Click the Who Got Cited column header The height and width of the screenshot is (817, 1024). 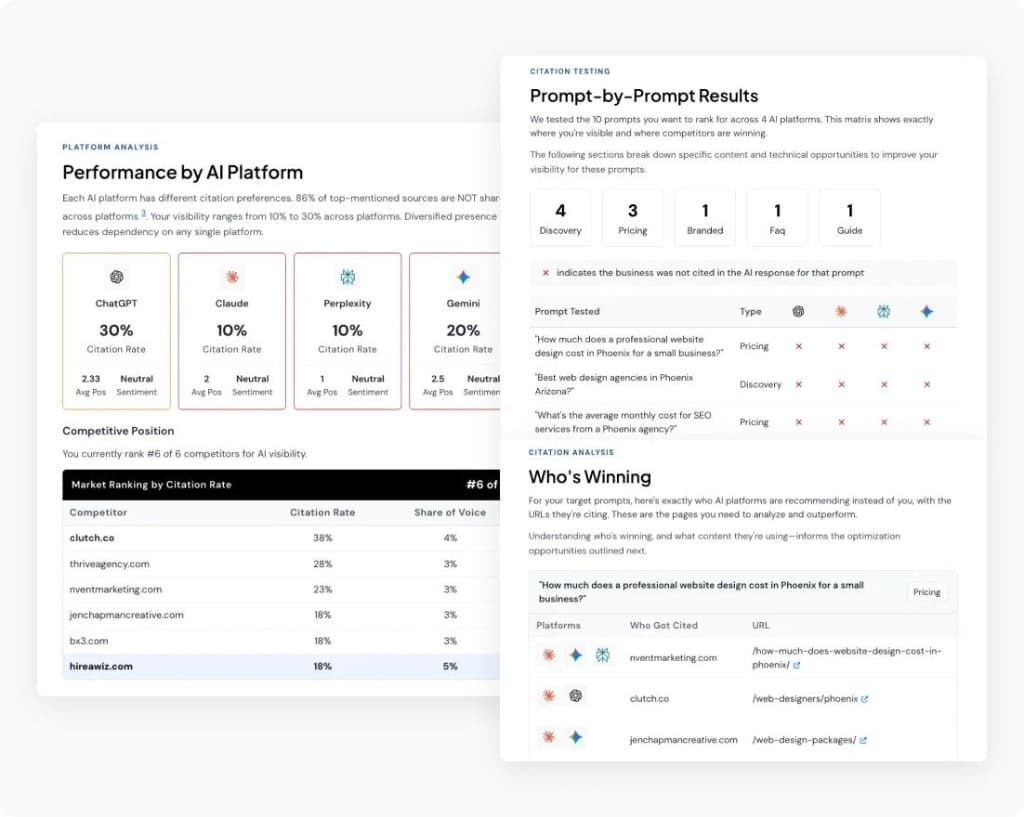click(664, 626)
